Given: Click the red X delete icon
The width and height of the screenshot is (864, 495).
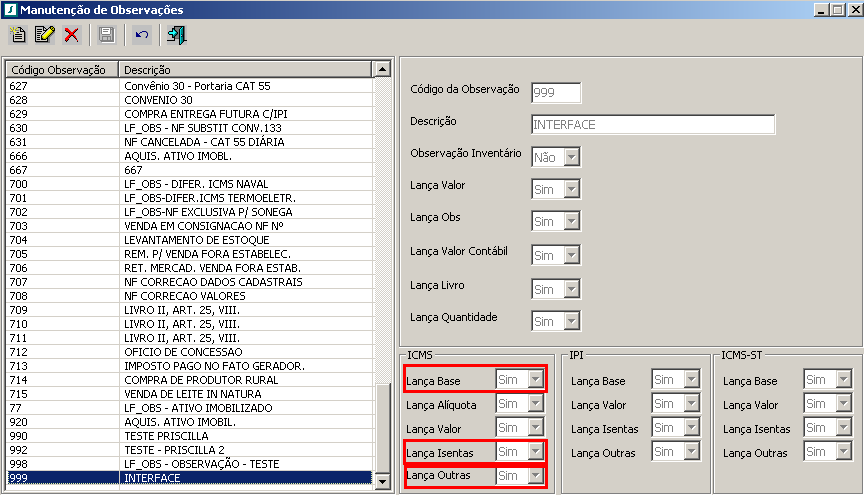Looking at the screenshot, I should point(71,35).
